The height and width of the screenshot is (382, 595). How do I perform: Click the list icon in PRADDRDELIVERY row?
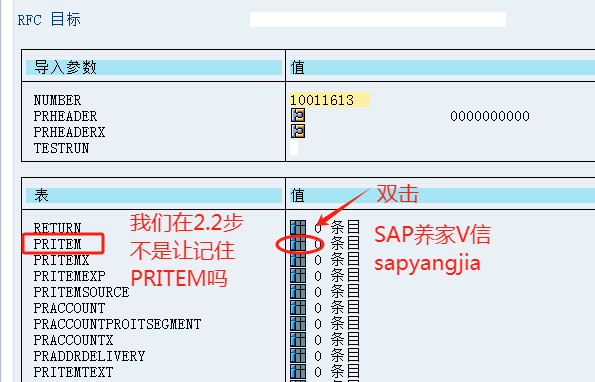point(353,356)
